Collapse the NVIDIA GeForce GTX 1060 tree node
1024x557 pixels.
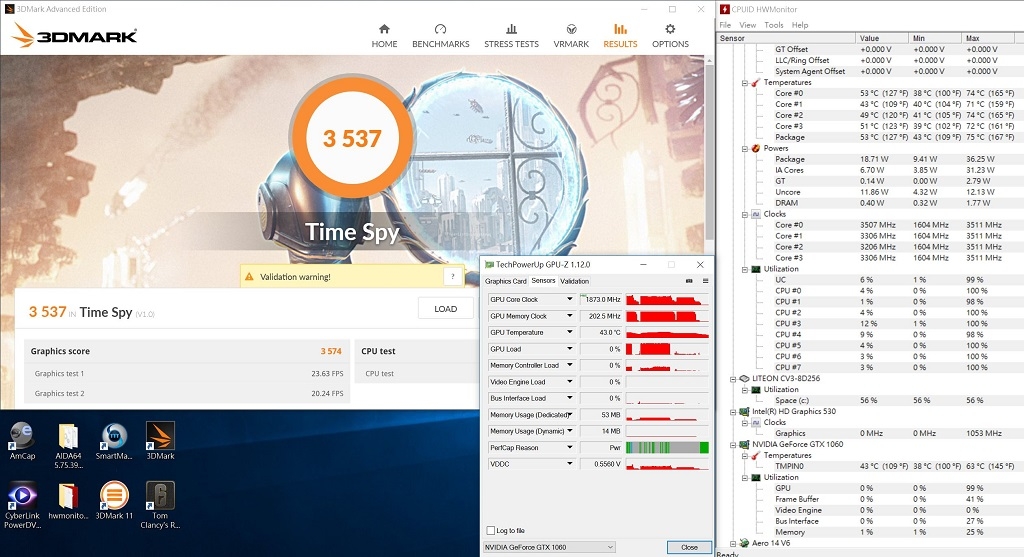point(733,445)
